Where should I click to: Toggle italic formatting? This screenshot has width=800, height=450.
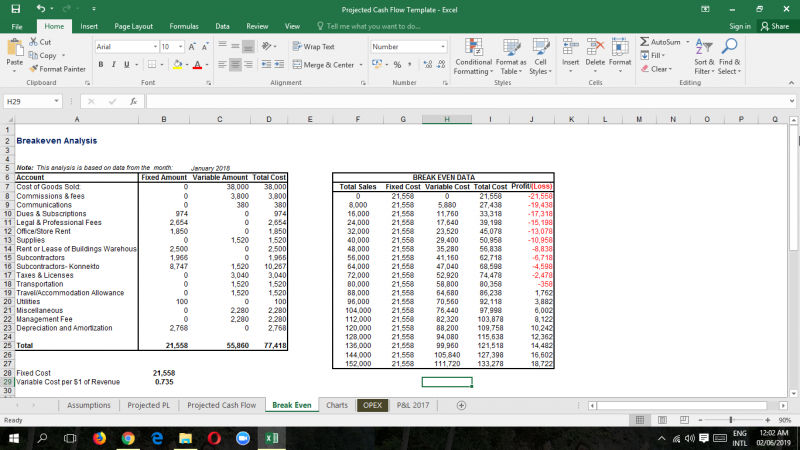pyautogui.click(x=114, y=65)
